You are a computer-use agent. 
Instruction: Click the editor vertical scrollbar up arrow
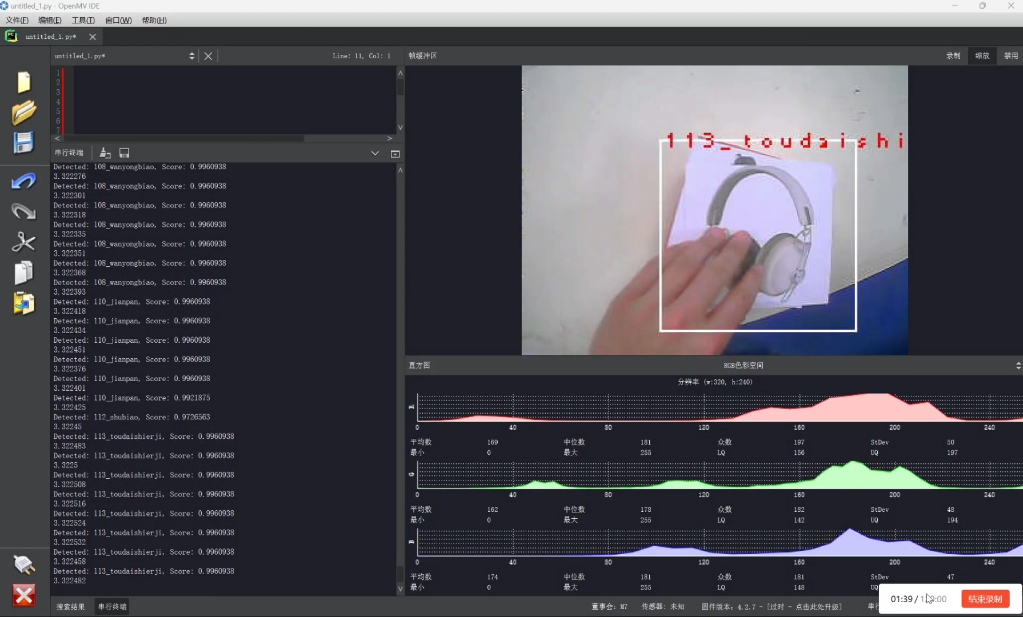click(x=400, y=73)
